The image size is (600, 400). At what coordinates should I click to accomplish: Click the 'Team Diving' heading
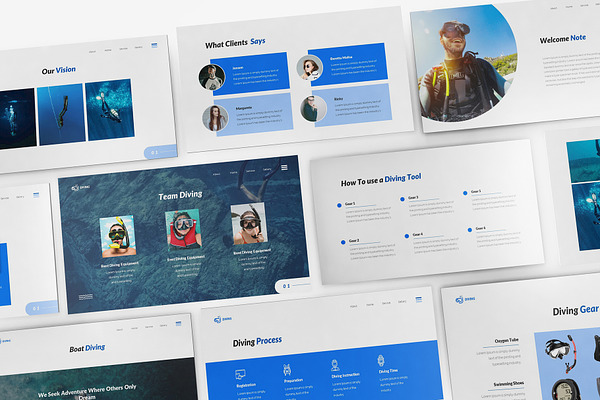[x=180, y=195]
